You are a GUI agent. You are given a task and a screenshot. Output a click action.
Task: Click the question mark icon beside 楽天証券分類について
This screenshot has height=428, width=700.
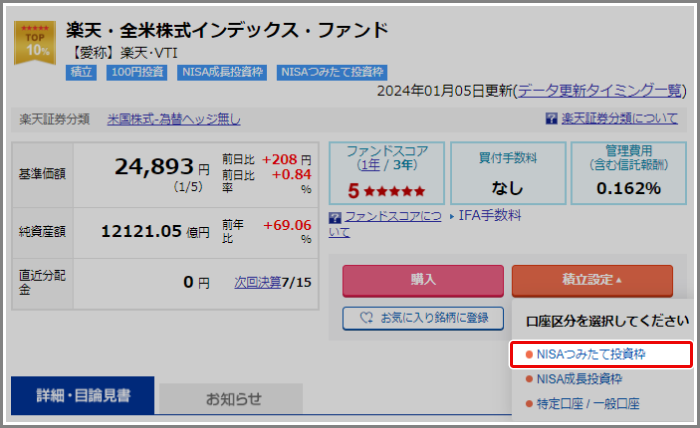click(551, 118)
